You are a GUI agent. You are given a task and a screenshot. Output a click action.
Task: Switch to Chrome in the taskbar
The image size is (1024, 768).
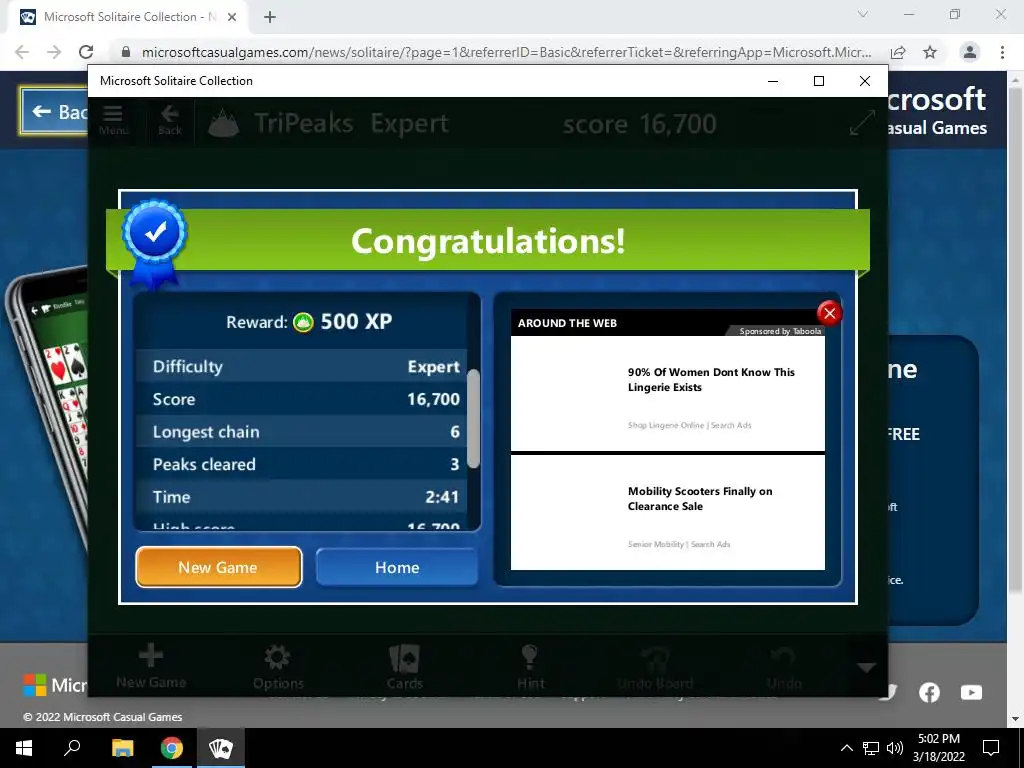tap(172, 748)
